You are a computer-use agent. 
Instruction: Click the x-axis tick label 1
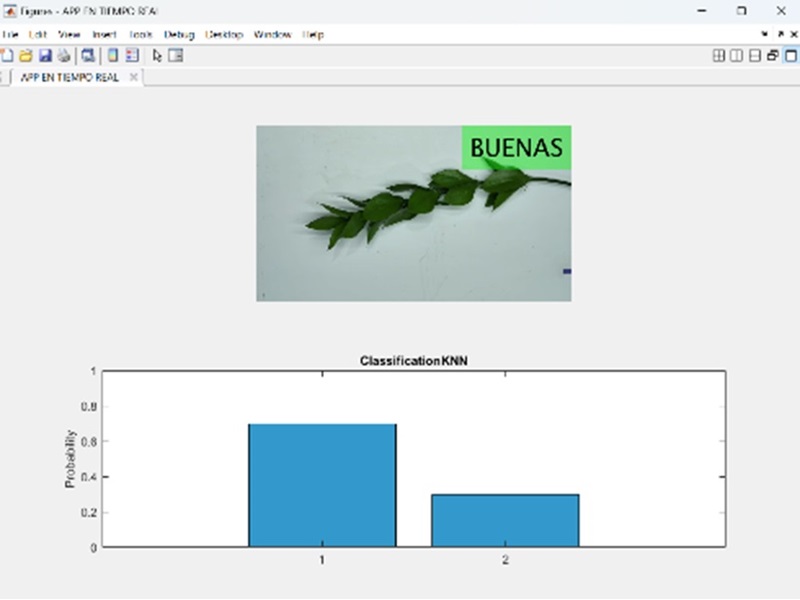(322, 560)
